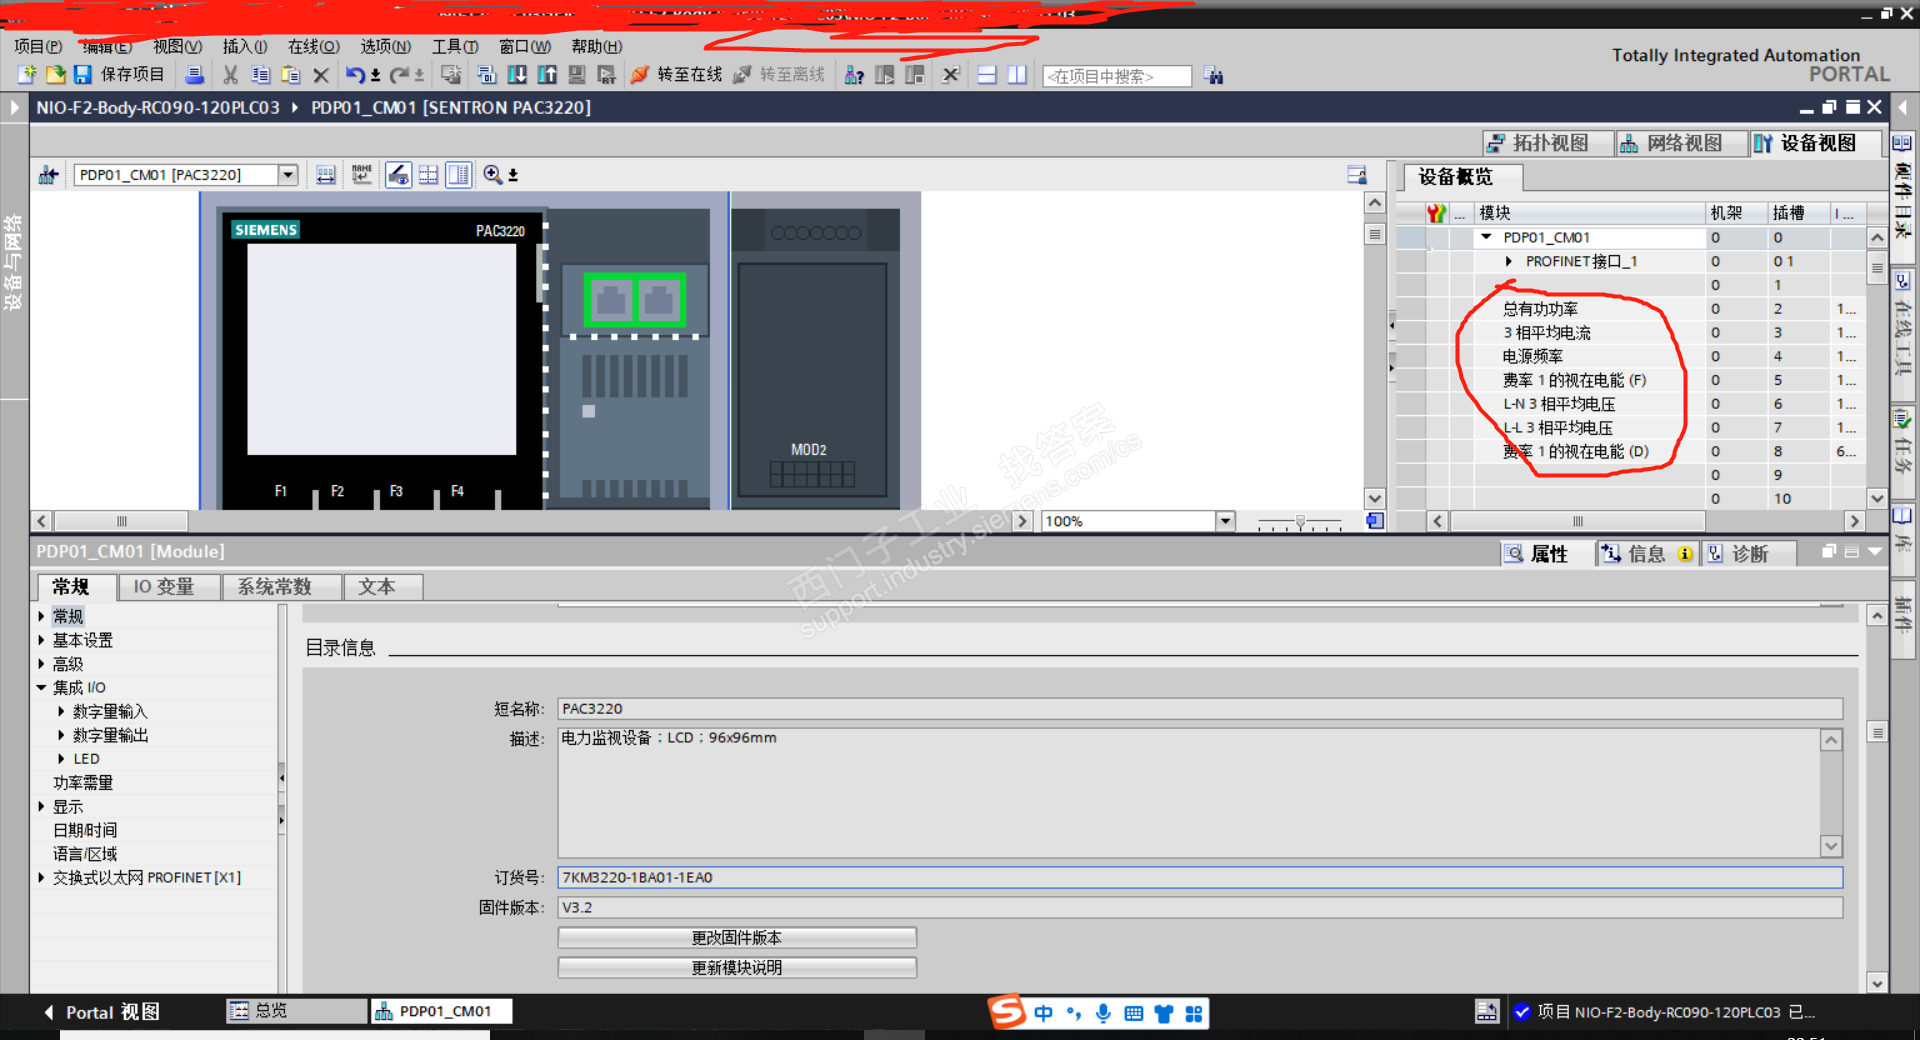Toggle page break display in device view

click(428, 175)
